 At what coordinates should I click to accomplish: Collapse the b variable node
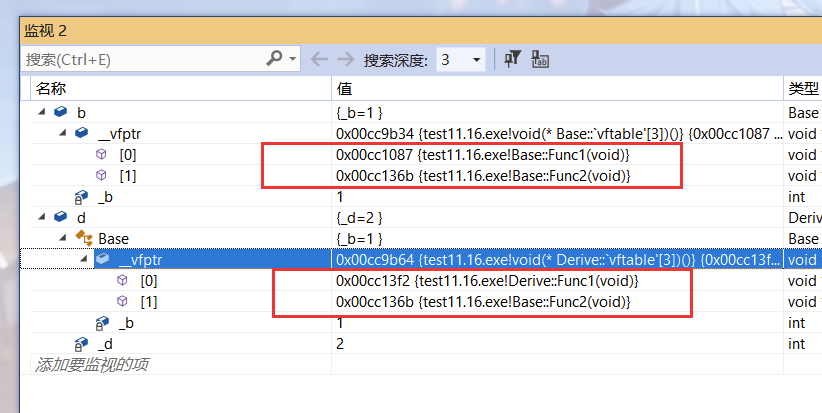(x=42, y=112)
